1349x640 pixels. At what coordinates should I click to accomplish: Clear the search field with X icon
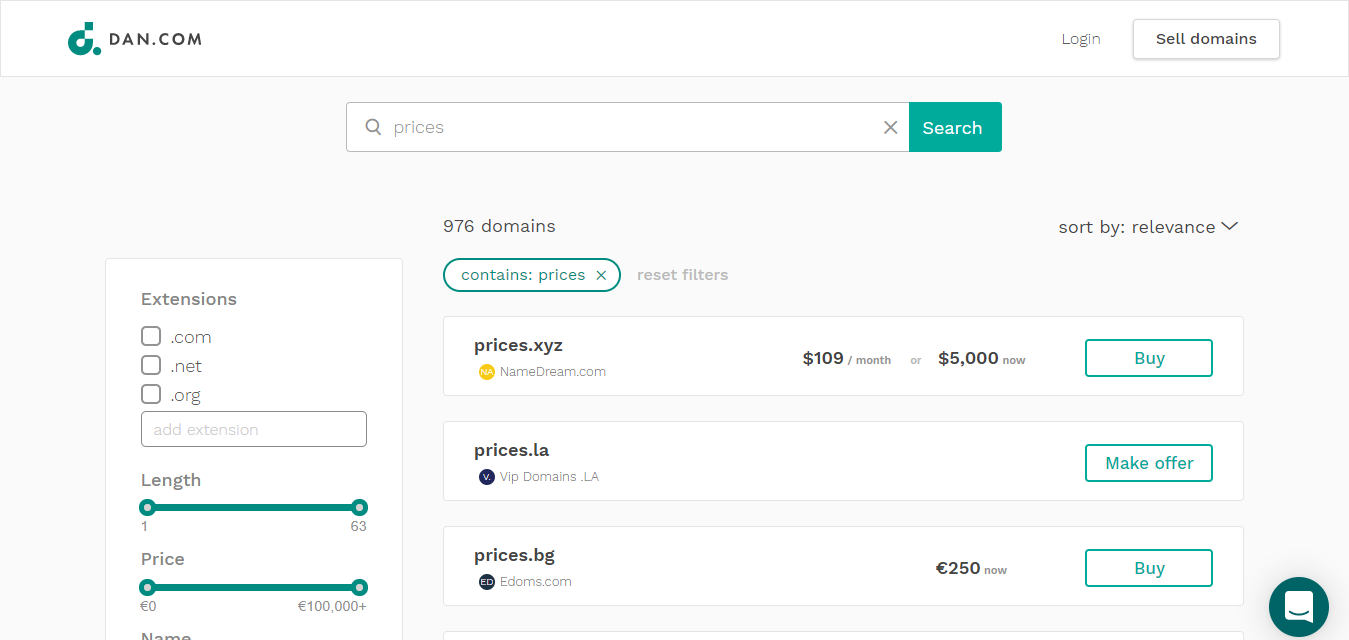coord(890,127)
